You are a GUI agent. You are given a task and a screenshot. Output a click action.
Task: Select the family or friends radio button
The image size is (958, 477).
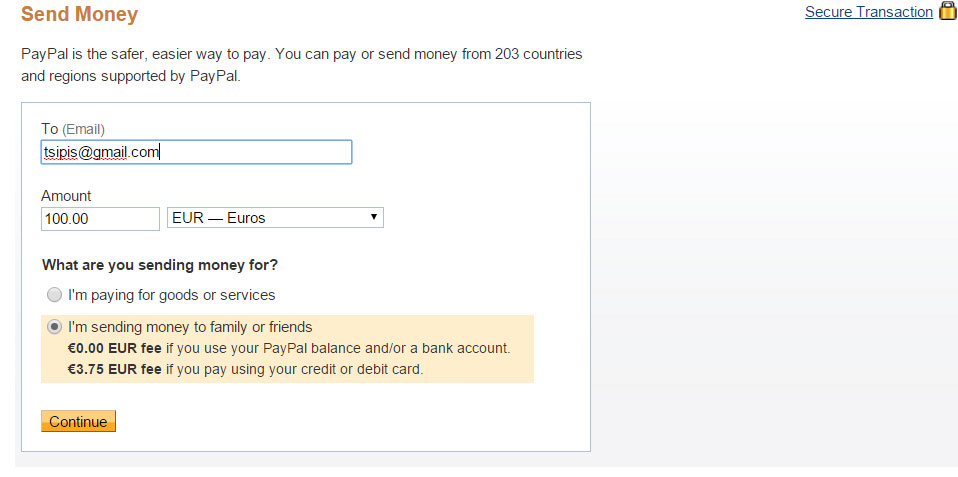click(54, 327)
